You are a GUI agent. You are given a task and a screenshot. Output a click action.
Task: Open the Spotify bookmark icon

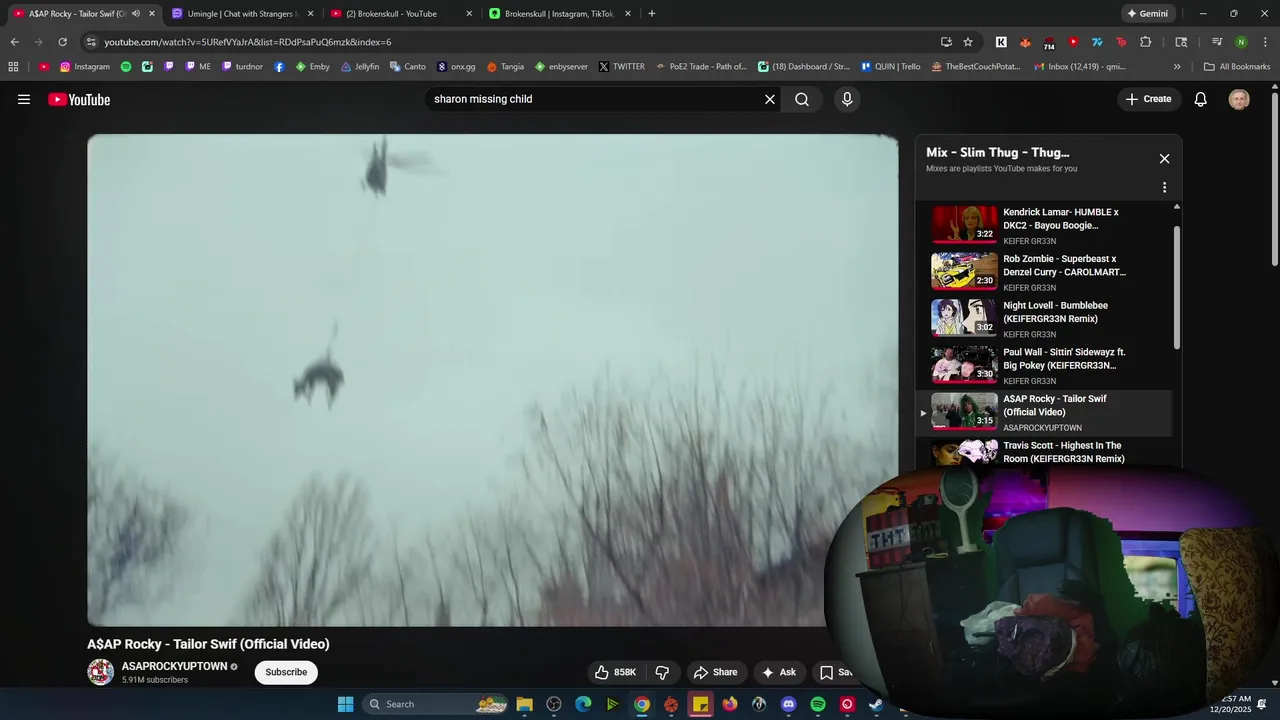126,67
